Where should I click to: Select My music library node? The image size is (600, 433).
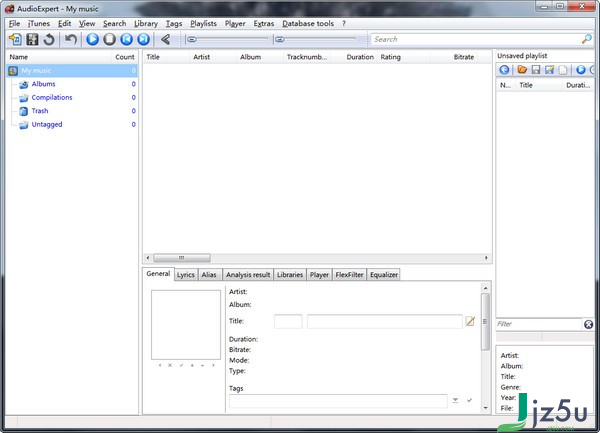click(x=72, y=71)
